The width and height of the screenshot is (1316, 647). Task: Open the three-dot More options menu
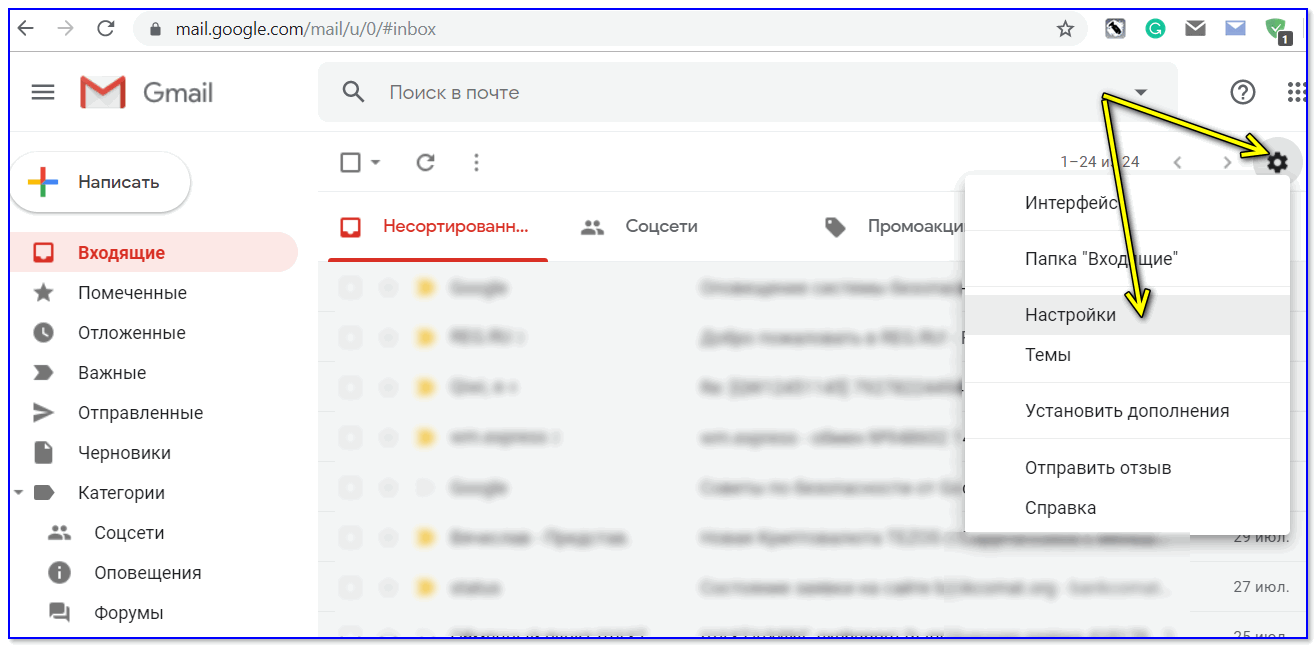[x=476, y=162]
